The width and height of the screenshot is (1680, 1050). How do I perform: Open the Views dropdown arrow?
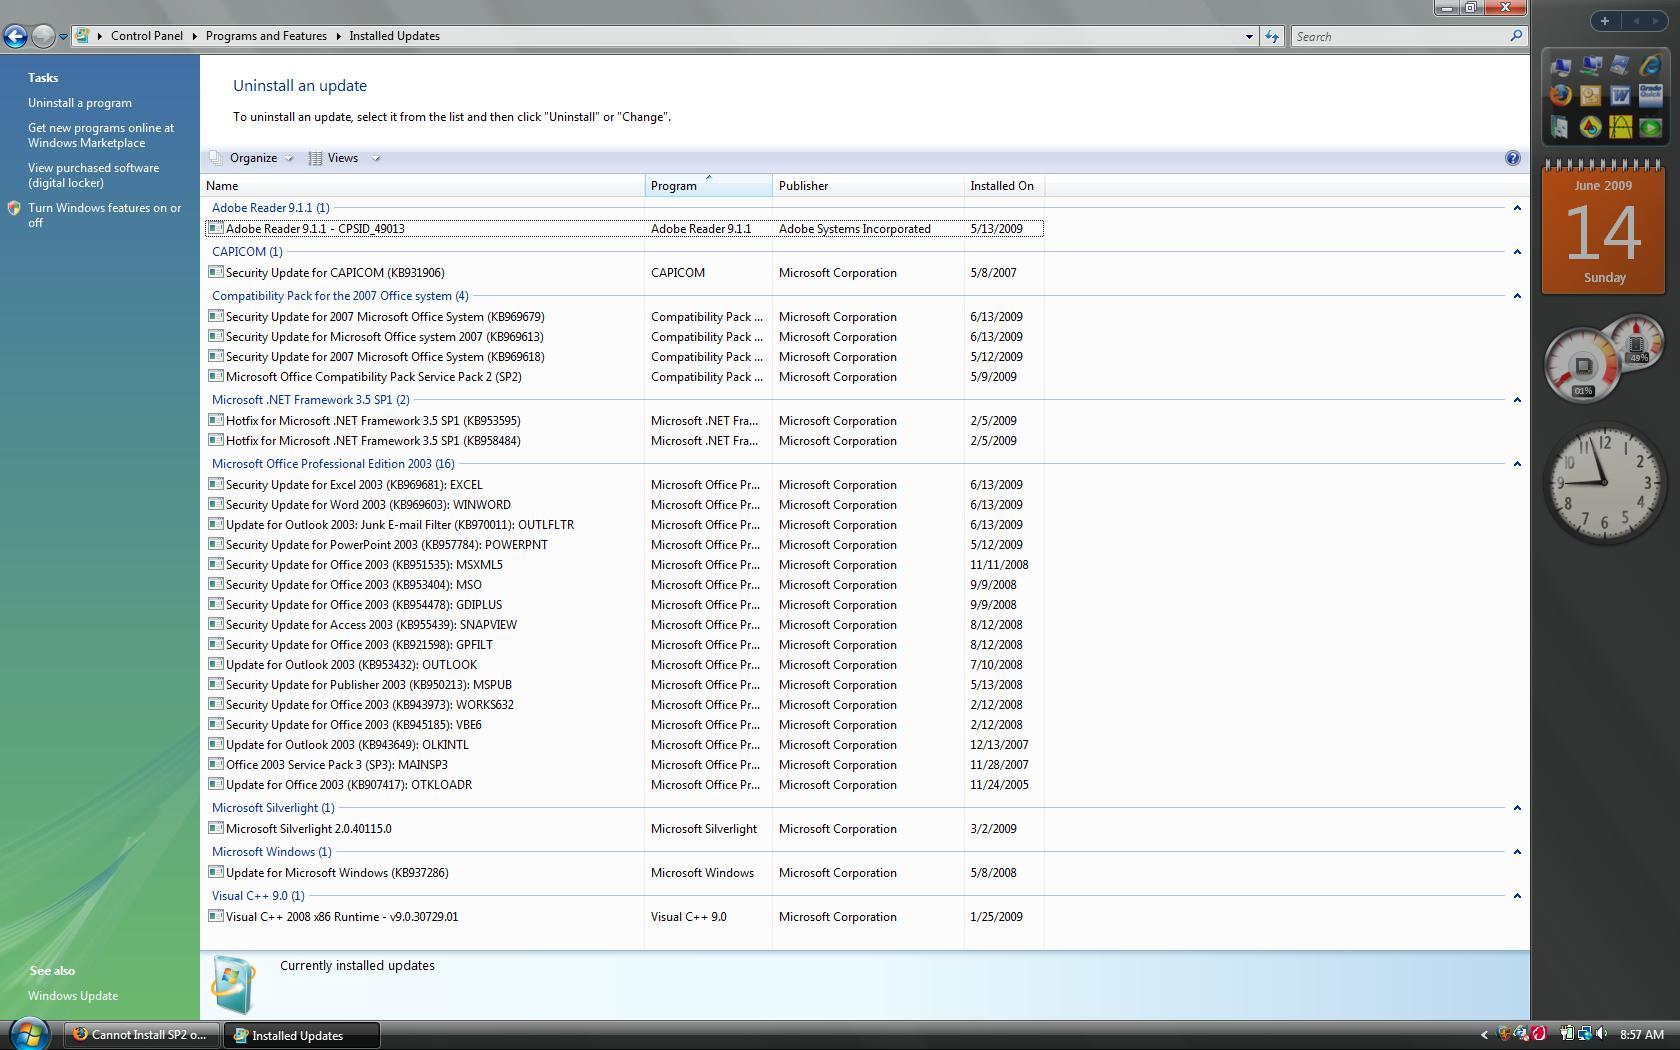[x=376, y=158]
